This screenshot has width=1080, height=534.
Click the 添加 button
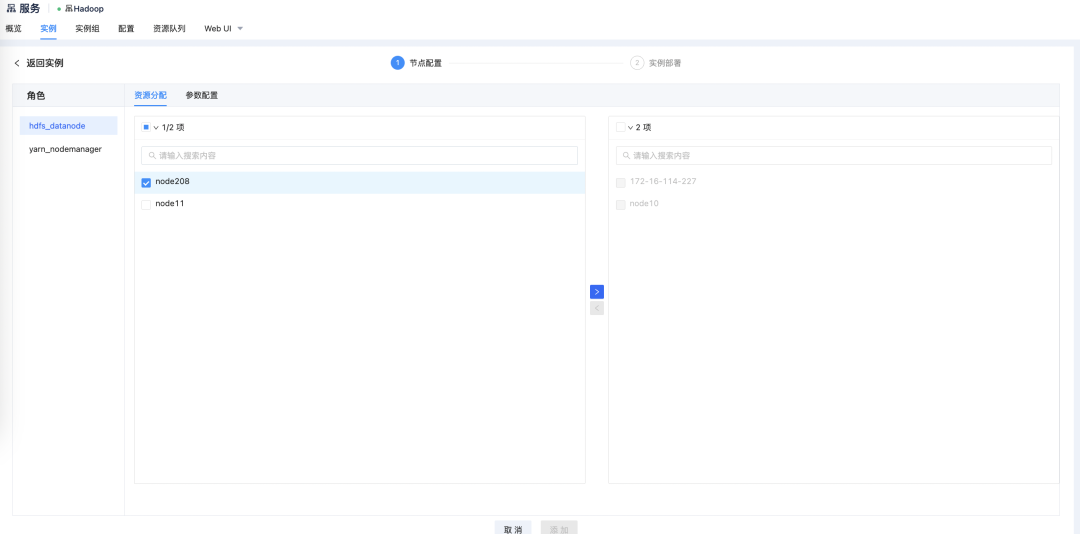click(559, 529)
